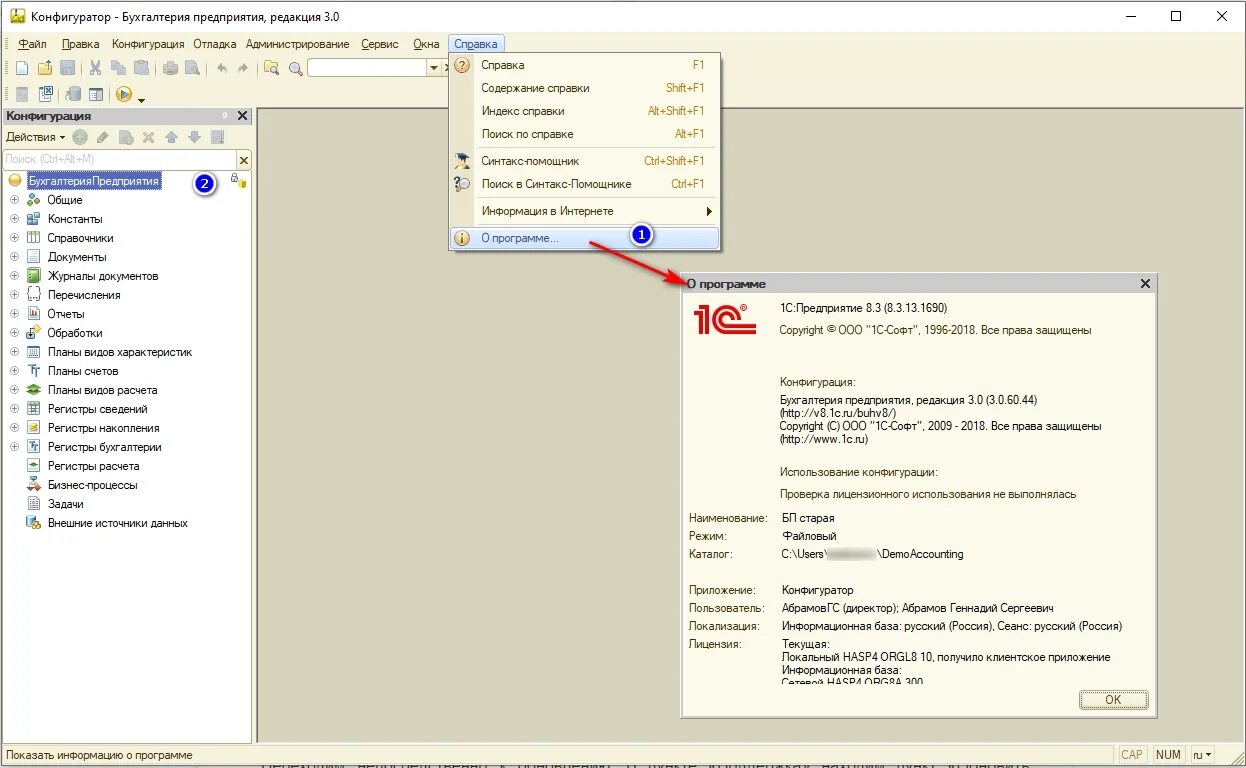
Task: Click the Edit pencil icon in tree panel
Action: coord(103,137)
